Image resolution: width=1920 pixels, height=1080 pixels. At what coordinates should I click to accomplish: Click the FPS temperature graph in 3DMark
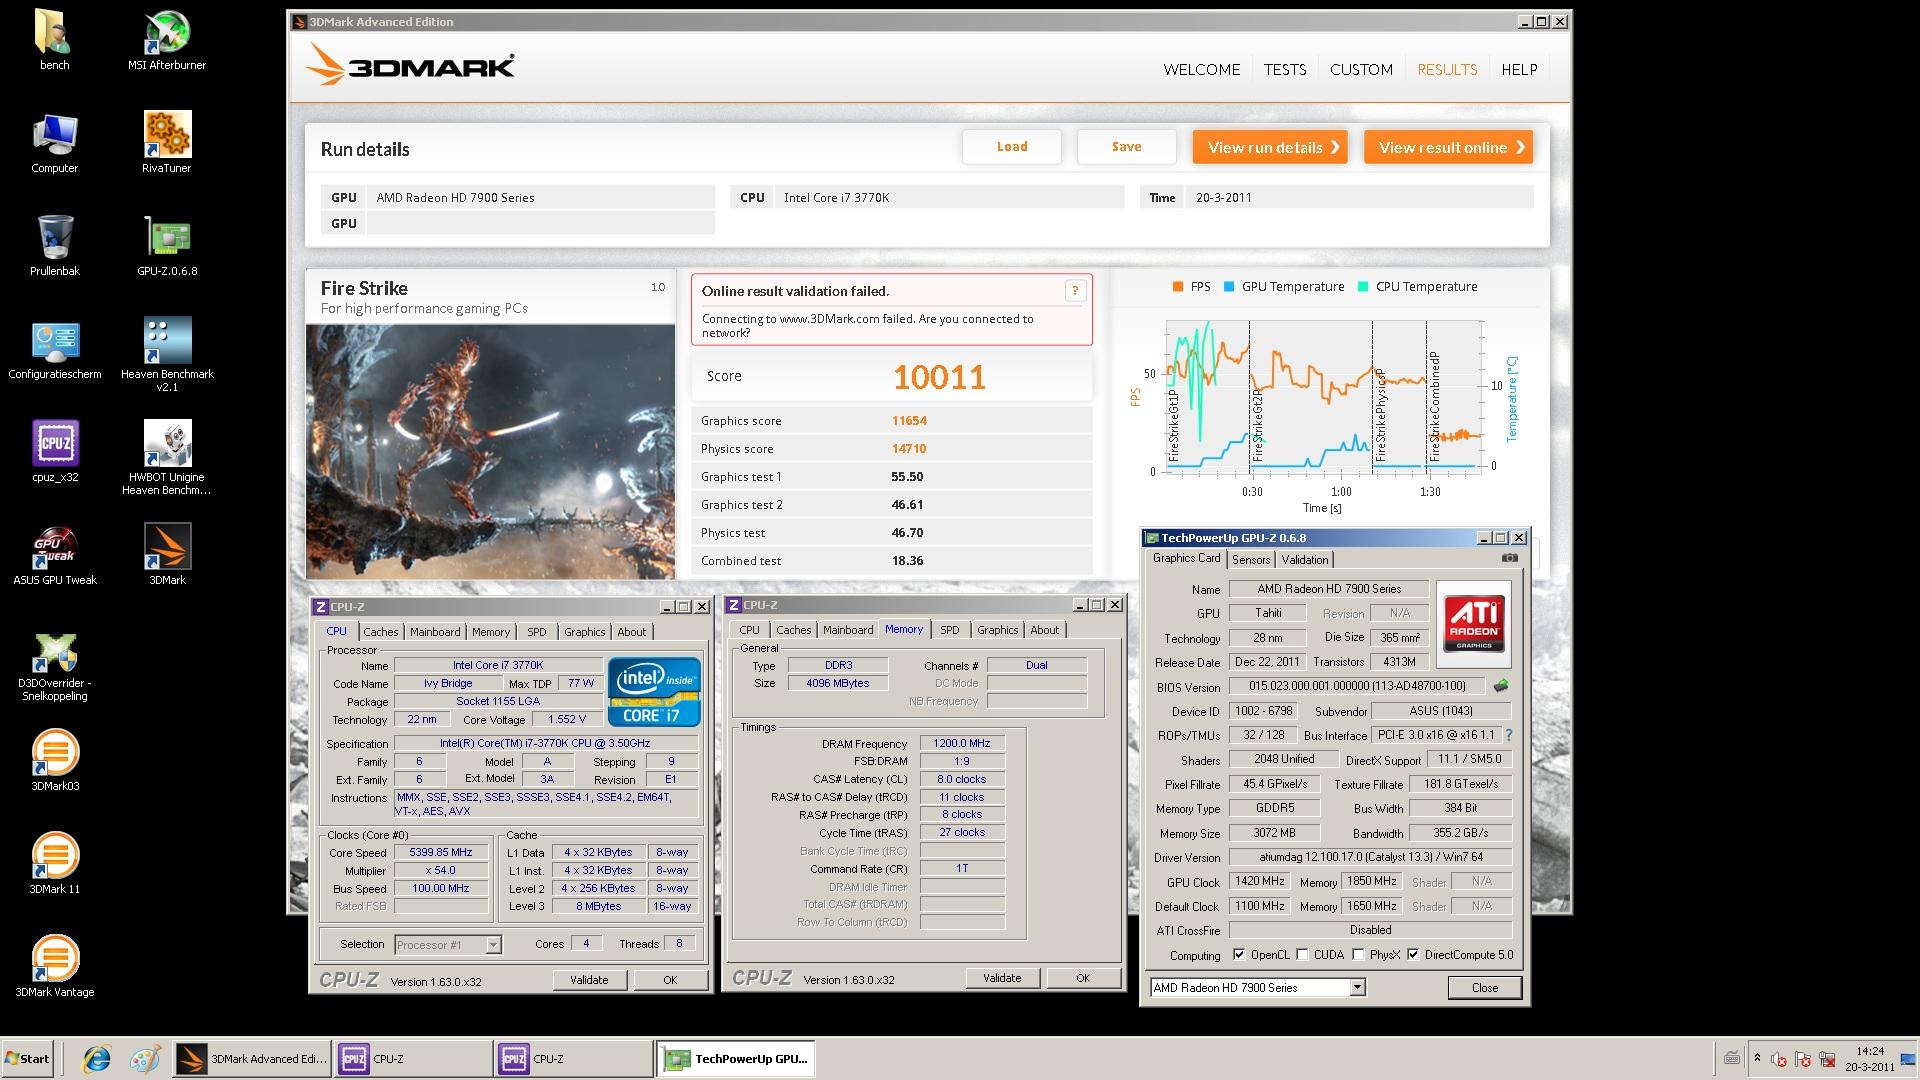[x=1324, y=399]
